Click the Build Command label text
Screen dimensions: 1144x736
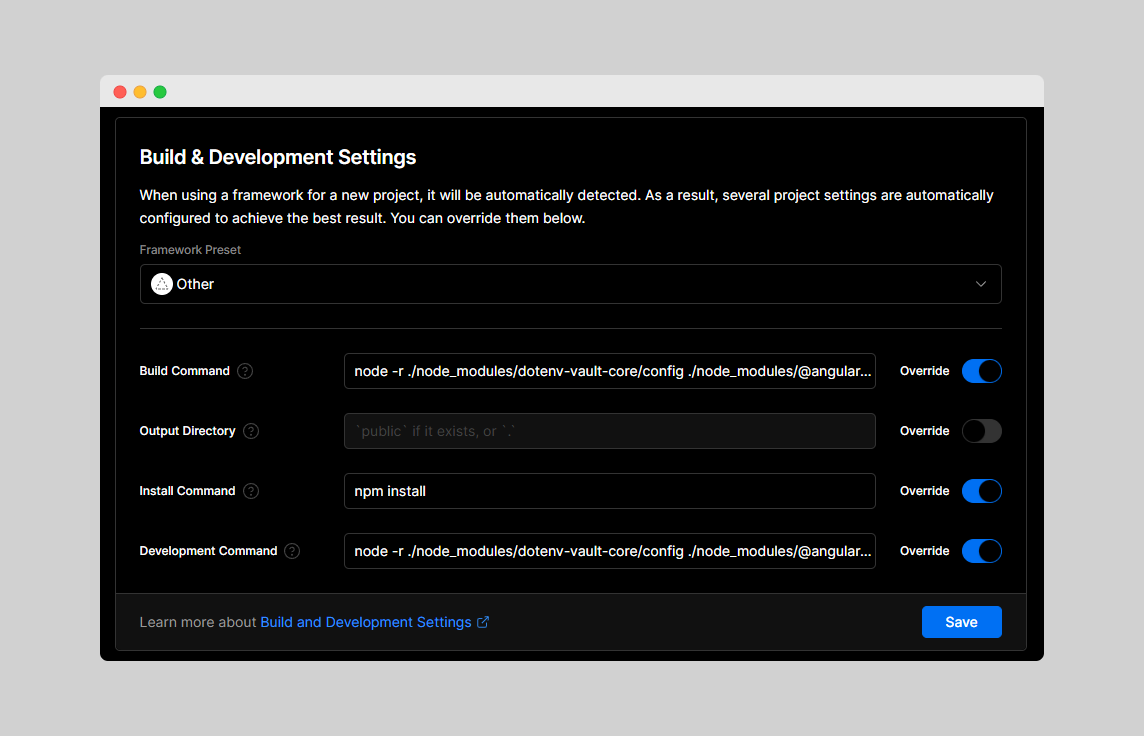point(185,371)
